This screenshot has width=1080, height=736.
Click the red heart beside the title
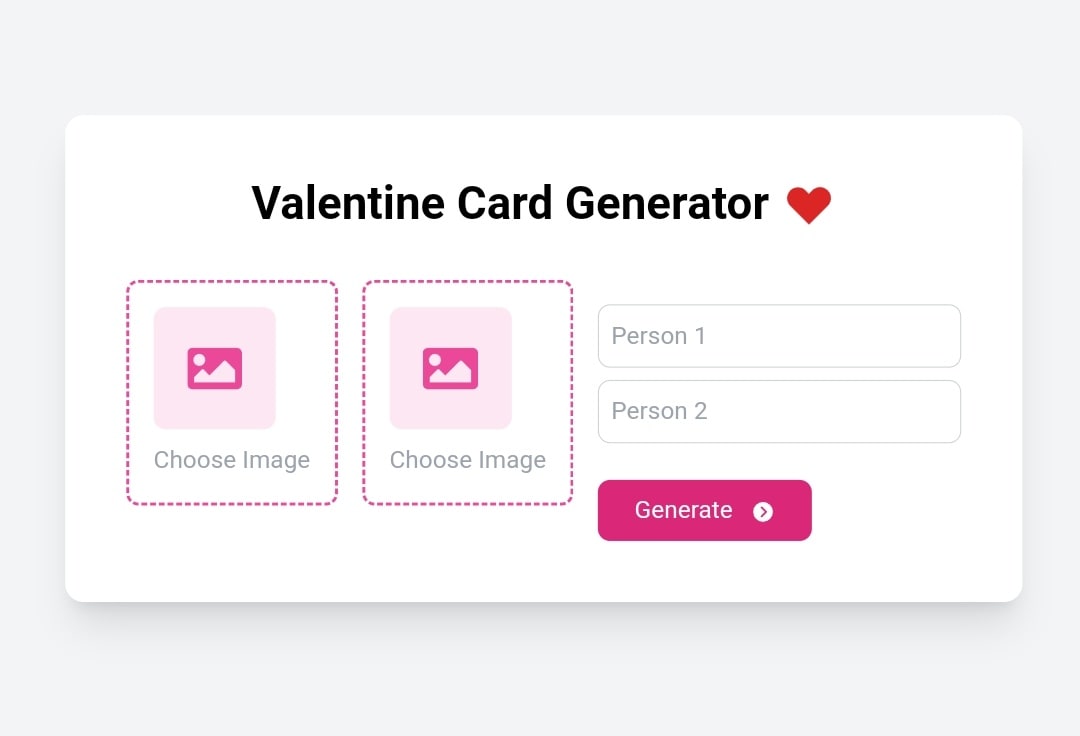coord(808,205)
